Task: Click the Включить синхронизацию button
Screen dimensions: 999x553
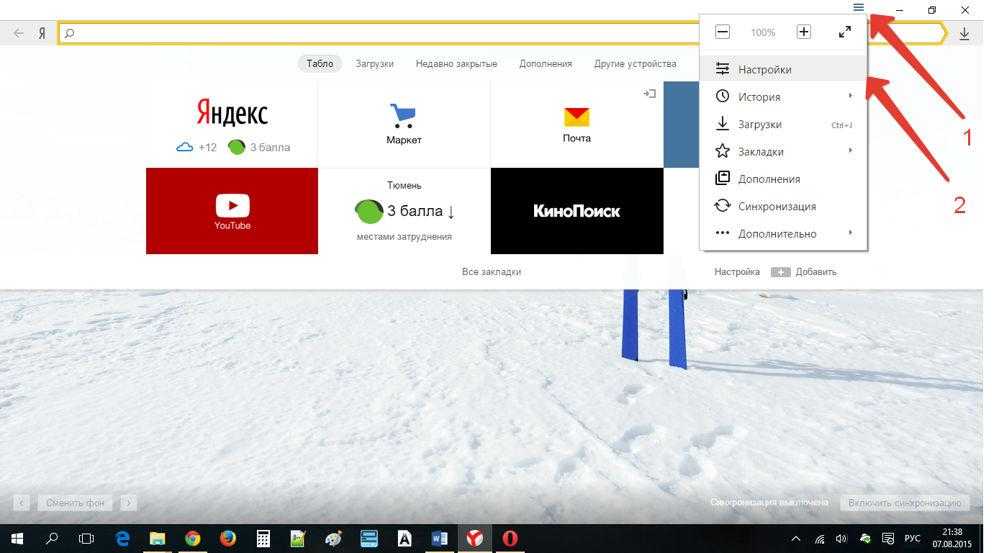Action: pyautogui.click(x=905, y=503)
